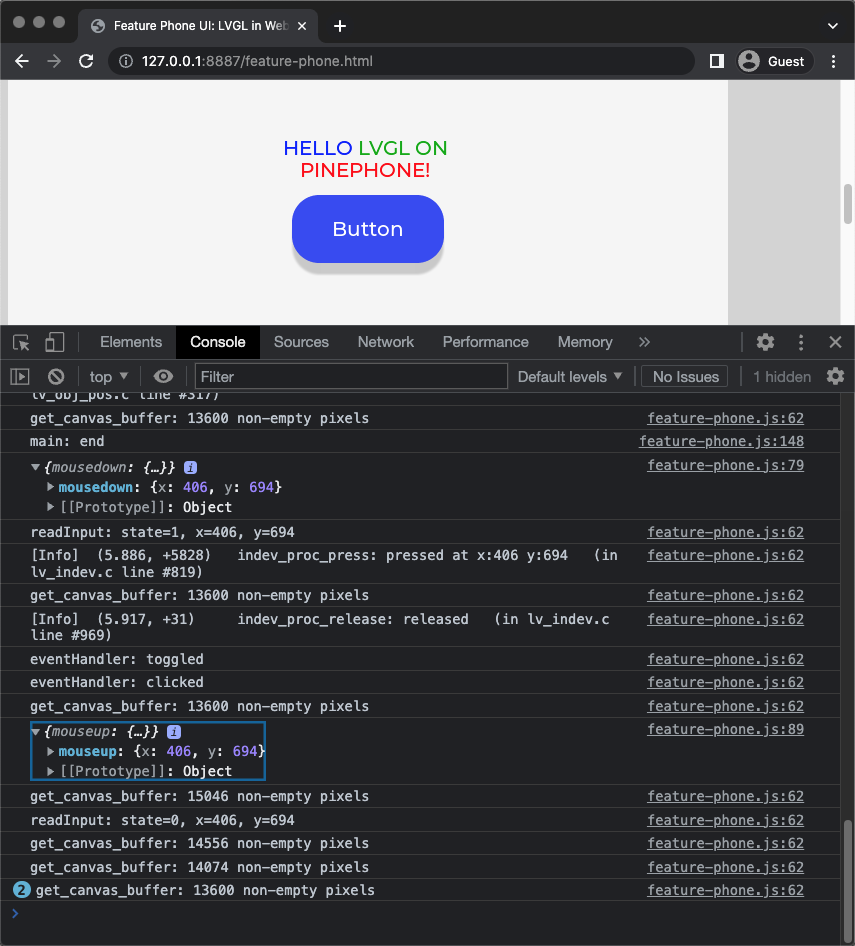Open DevTools settings gear next to the tabs
This screenshot has width=855, height=946.
pos(765,342)
